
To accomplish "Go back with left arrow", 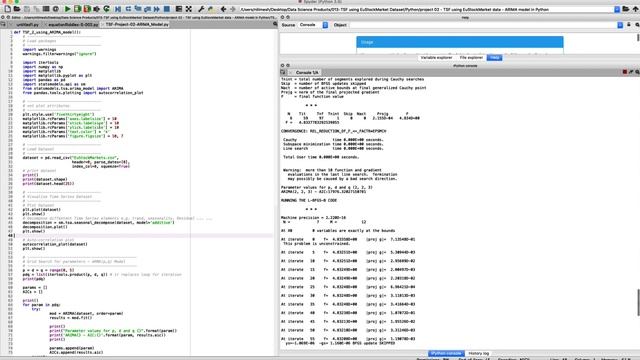I will (x=223, y=9).
